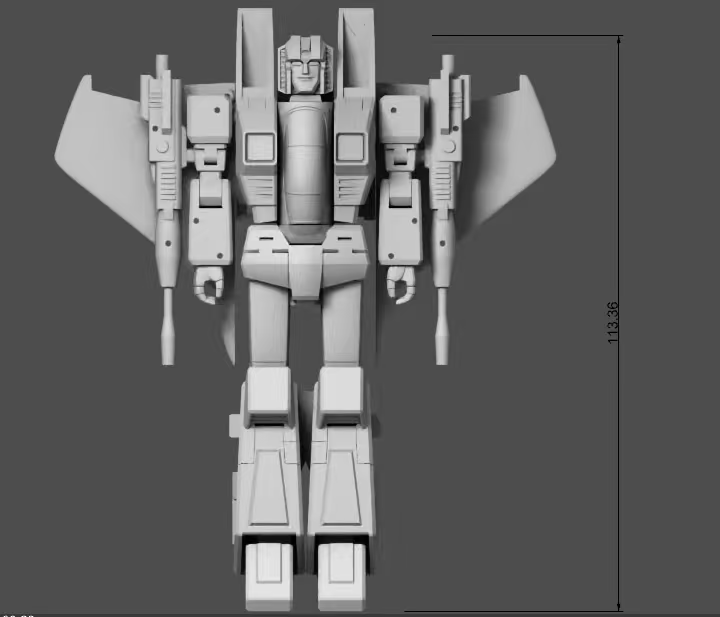Select the 113.36 height dimension label
The image size is (720, 617).
[x=613, y=322]
